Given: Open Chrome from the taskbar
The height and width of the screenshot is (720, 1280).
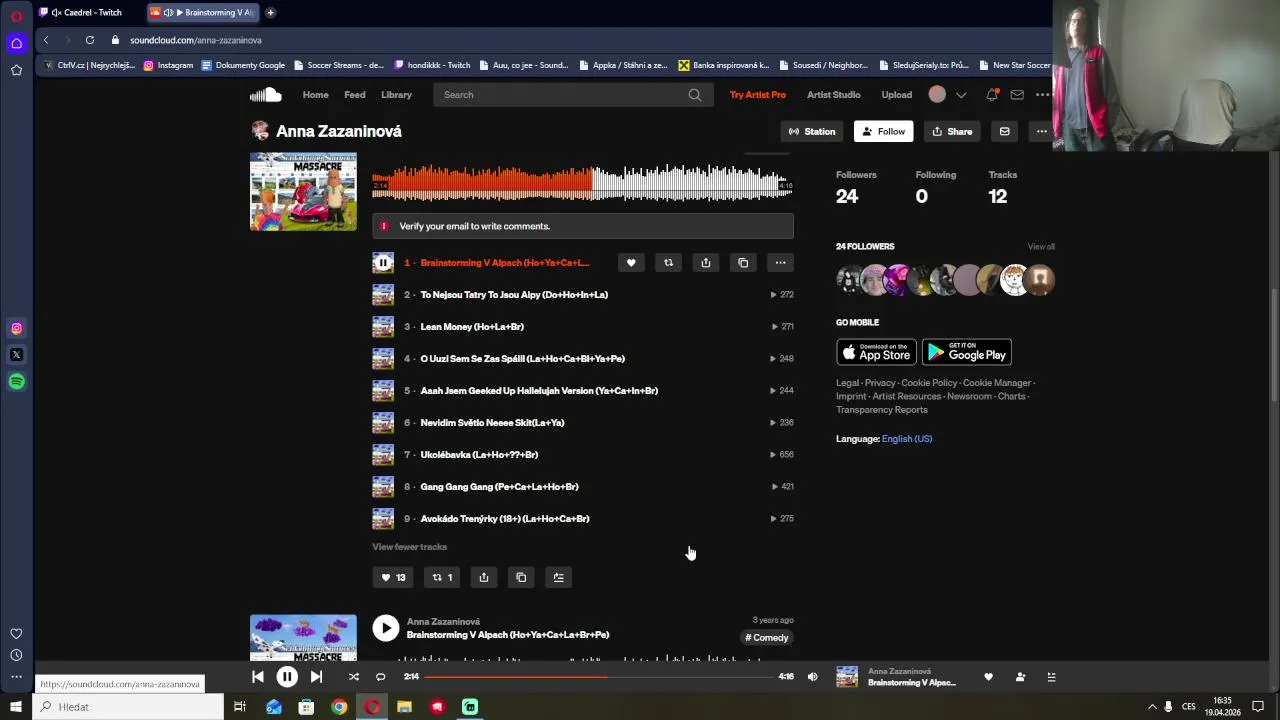Looking at the screenshot, I should [339, 707].
